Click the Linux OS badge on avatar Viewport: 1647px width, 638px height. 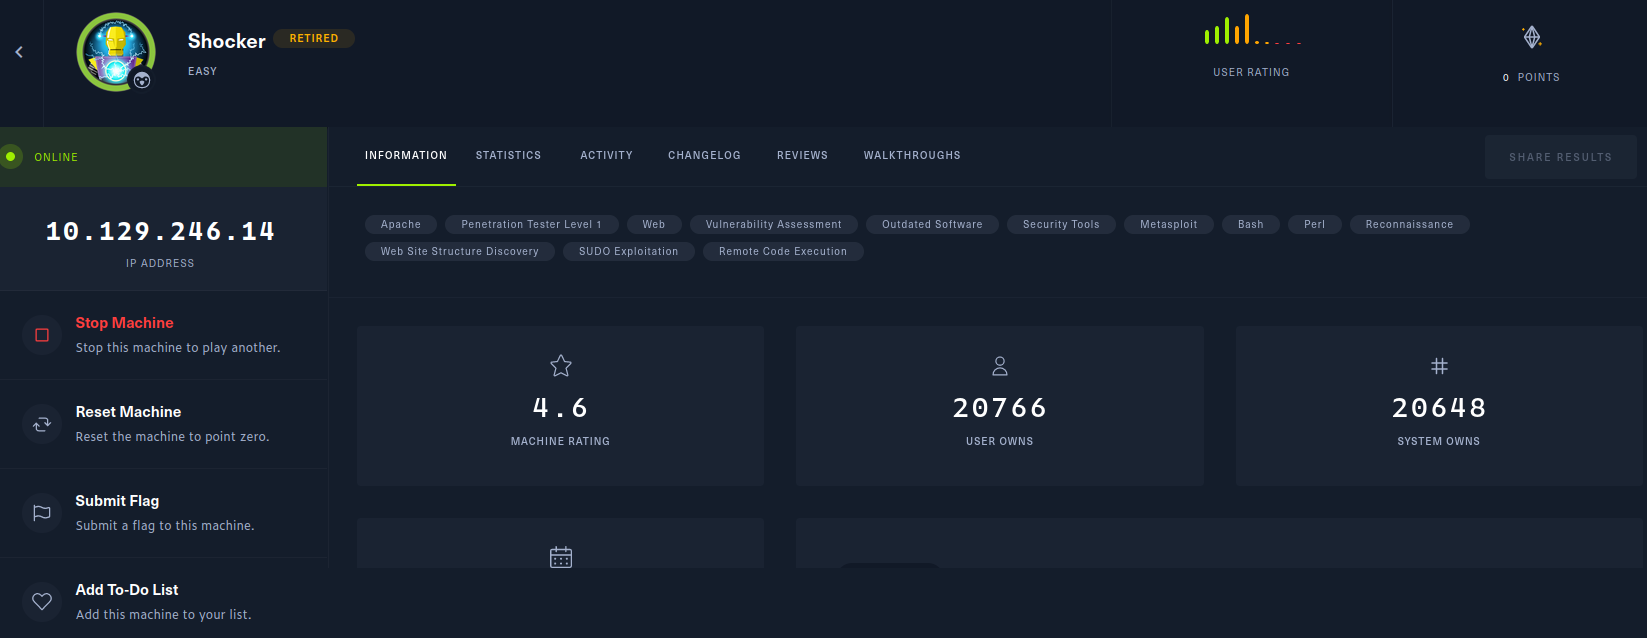[x=142, y=80]
